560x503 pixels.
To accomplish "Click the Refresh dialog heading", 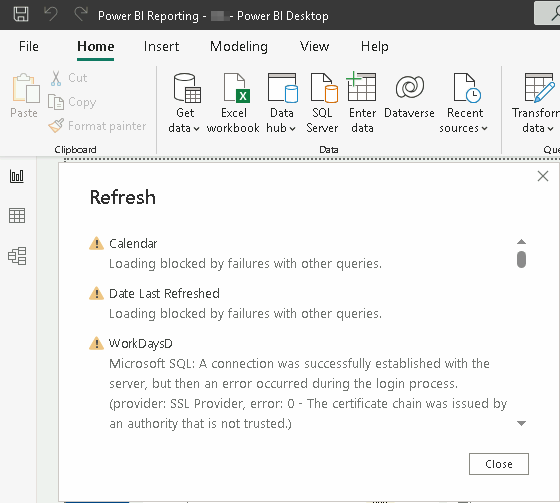I will (122, 197).
